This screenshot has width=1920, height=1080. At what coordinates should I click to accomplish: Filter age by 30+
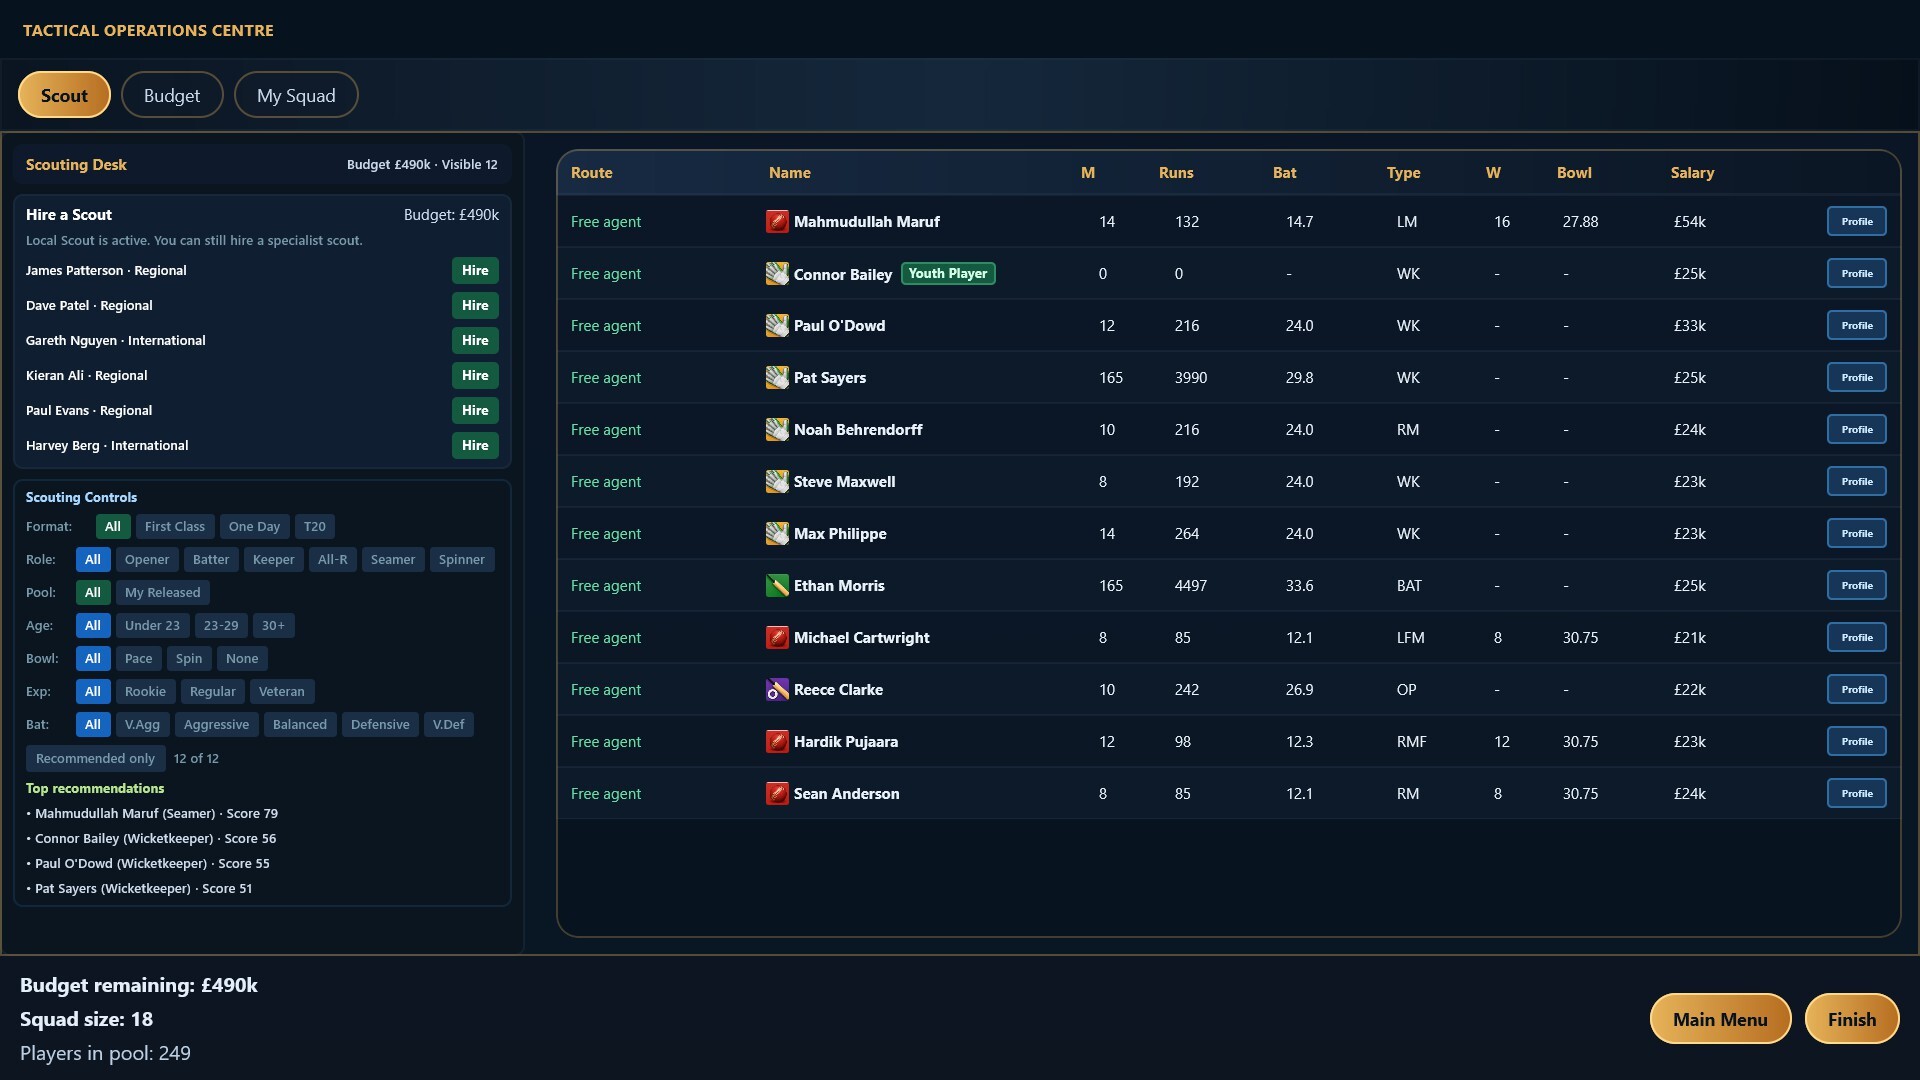coord(273,626)
